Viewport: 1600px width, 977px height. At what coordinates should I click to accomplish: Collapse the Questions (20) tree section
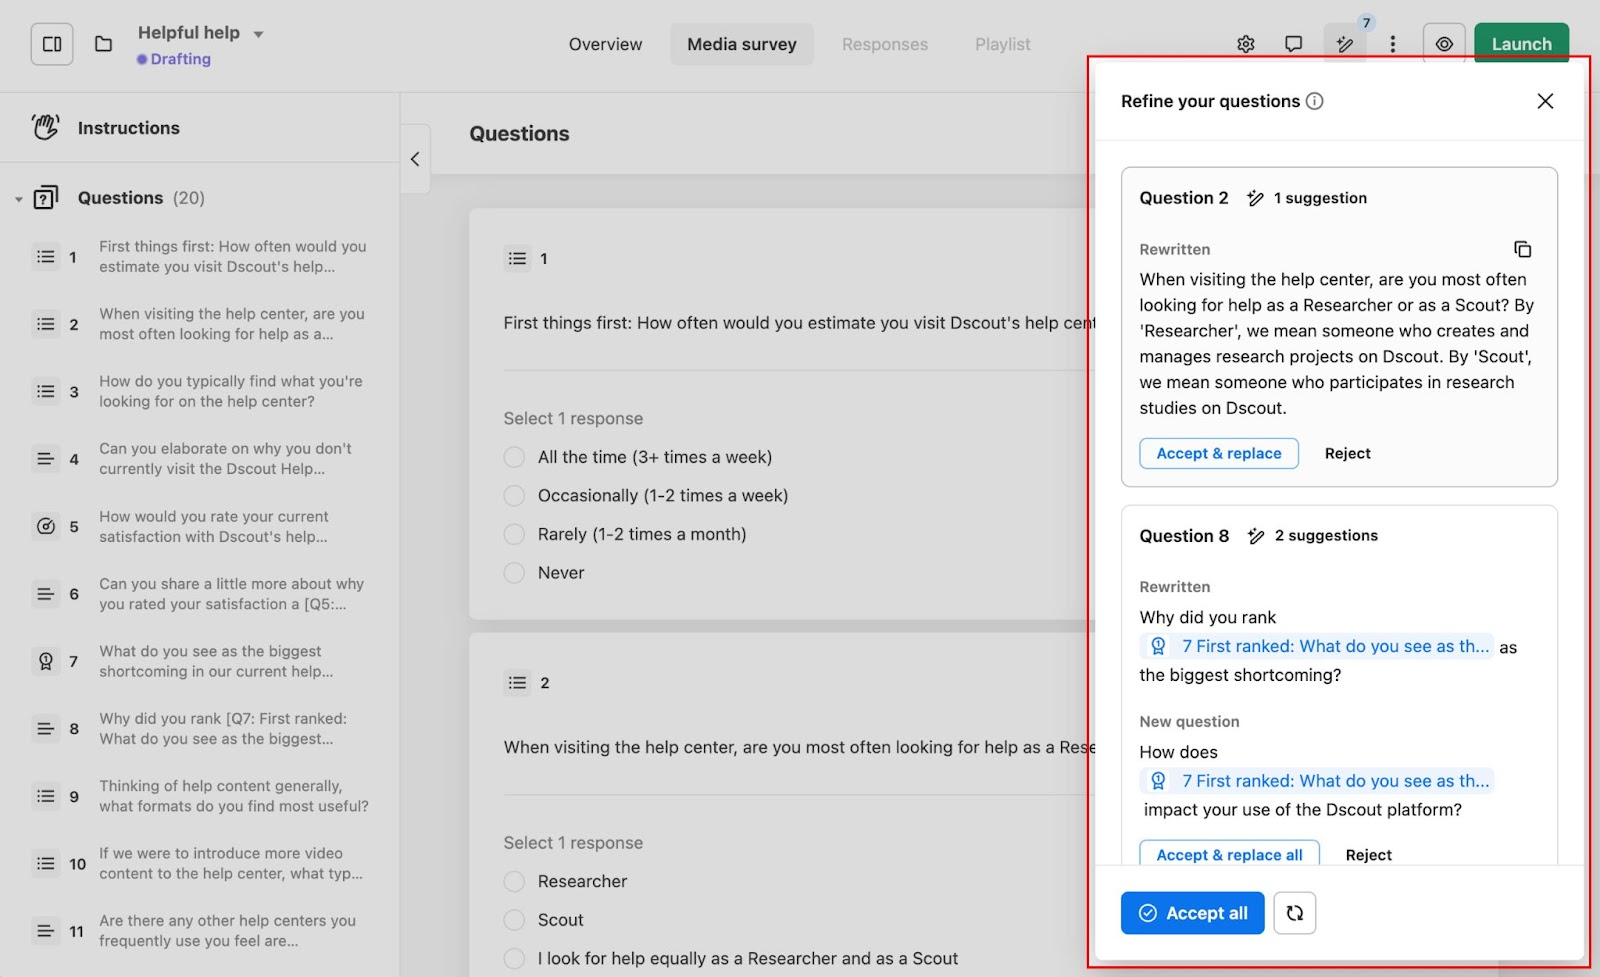(18, 199)
